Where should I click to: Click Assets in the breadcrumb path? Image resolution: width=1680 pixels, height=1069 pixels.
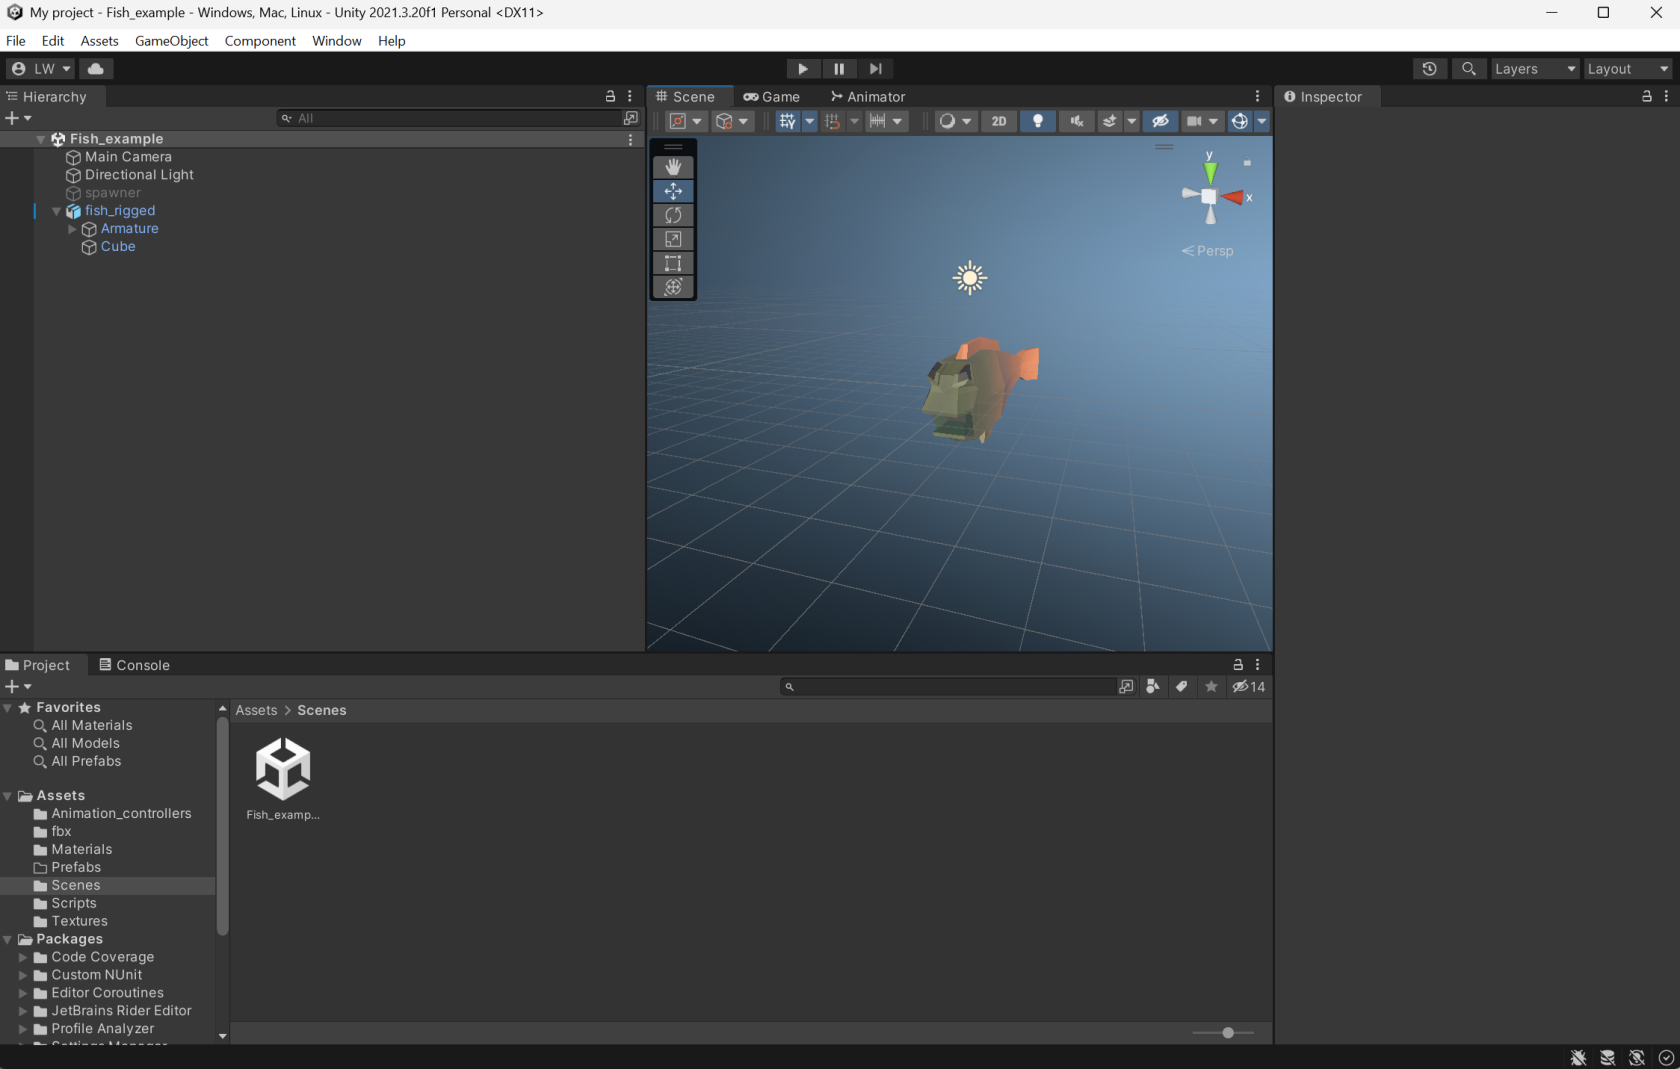(256, 710)
